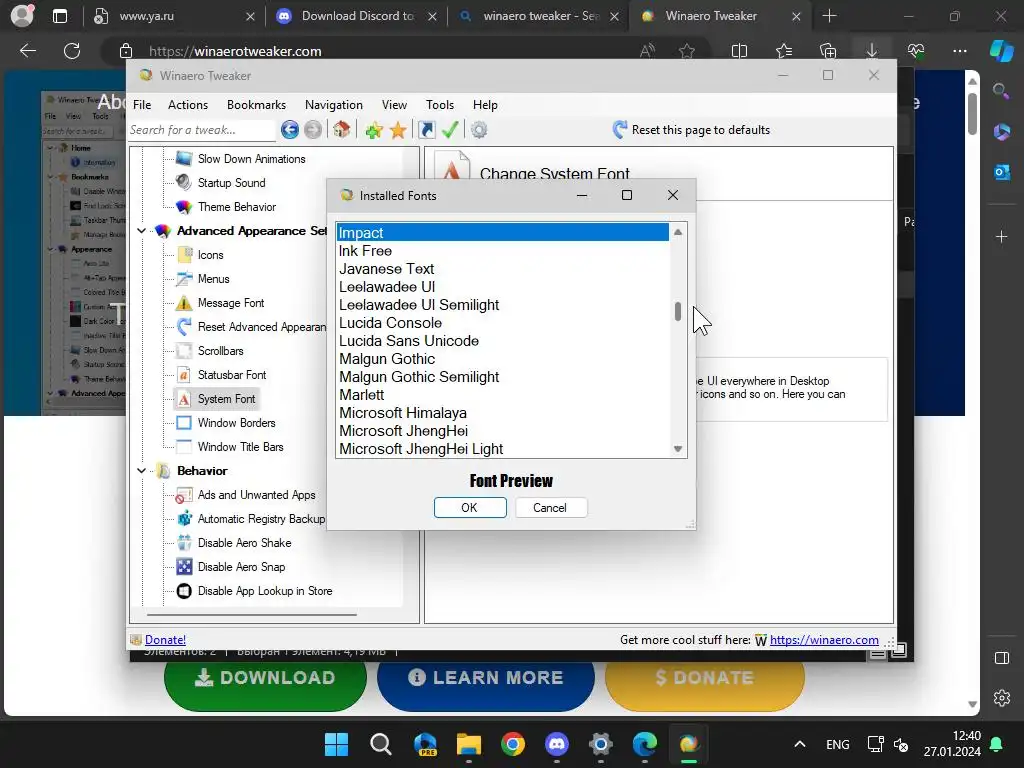Open the Help menu
Viewport: 1024px width, 768px height.
point(485,104)
